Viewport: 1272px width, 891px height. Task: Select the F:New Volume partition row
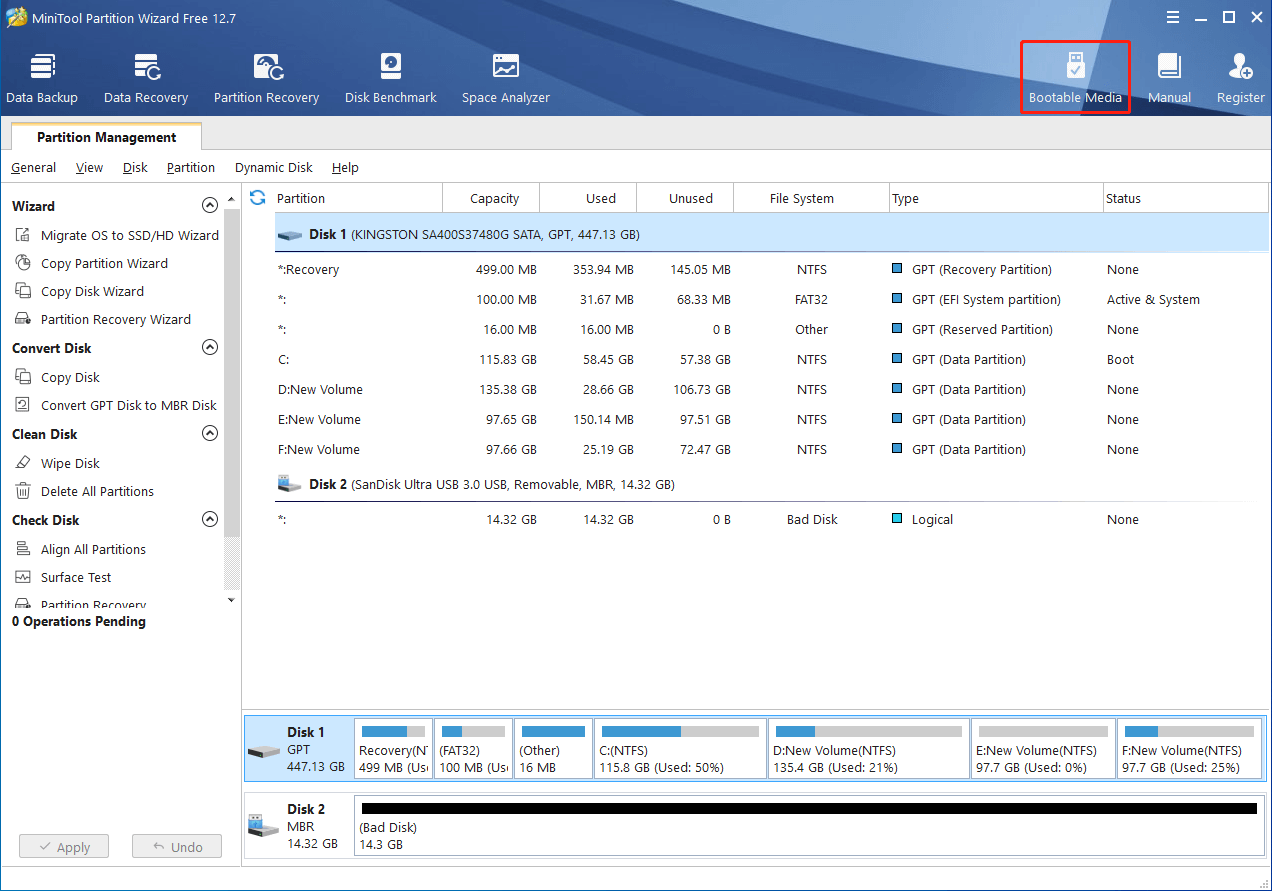point(770,449)
